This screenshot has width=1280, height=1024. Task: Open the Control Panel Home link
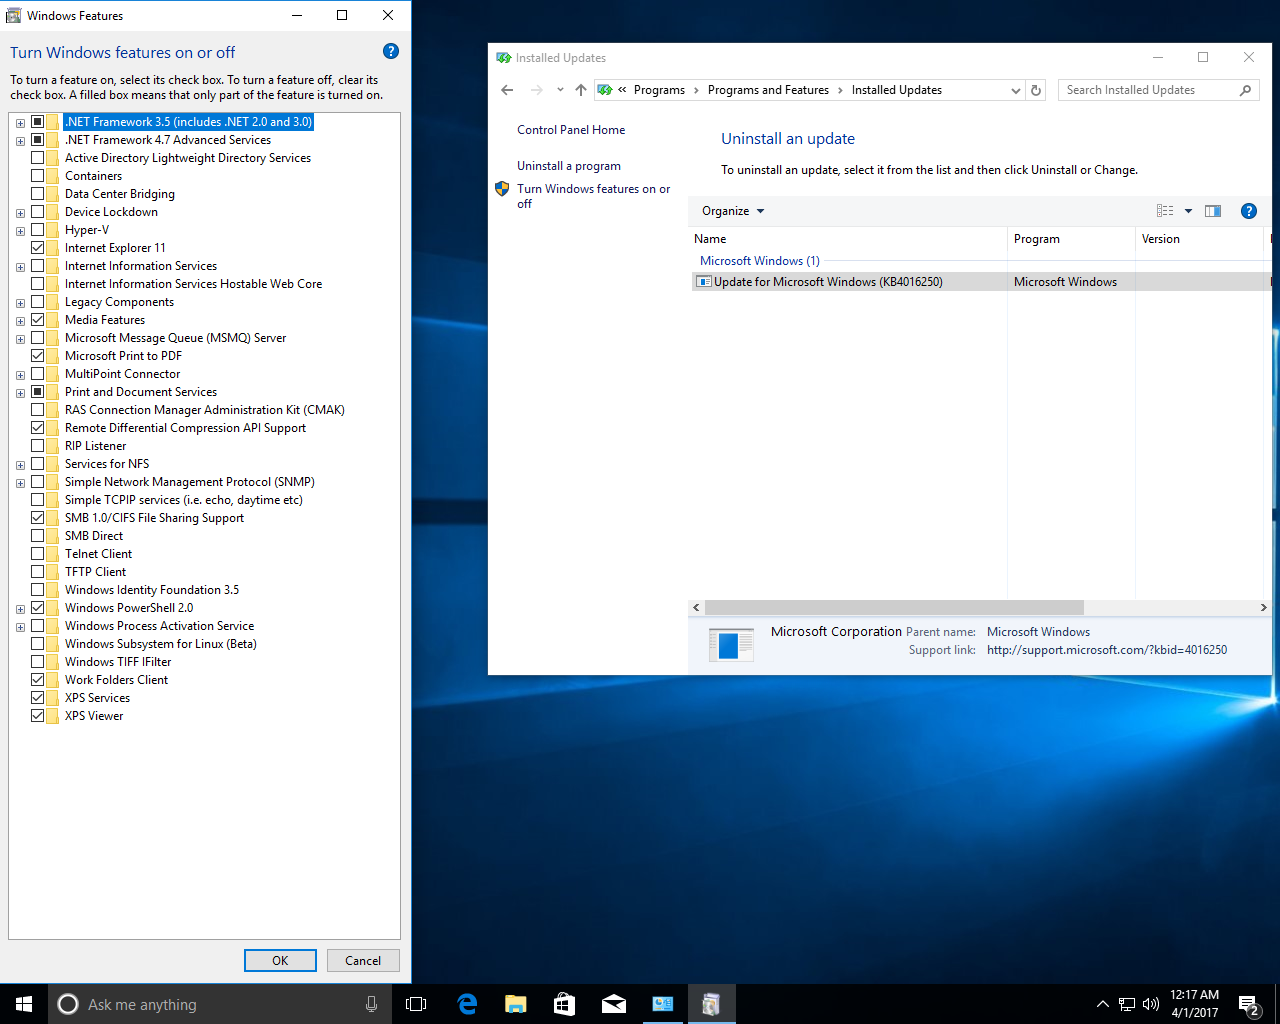(x=571, y=130)
